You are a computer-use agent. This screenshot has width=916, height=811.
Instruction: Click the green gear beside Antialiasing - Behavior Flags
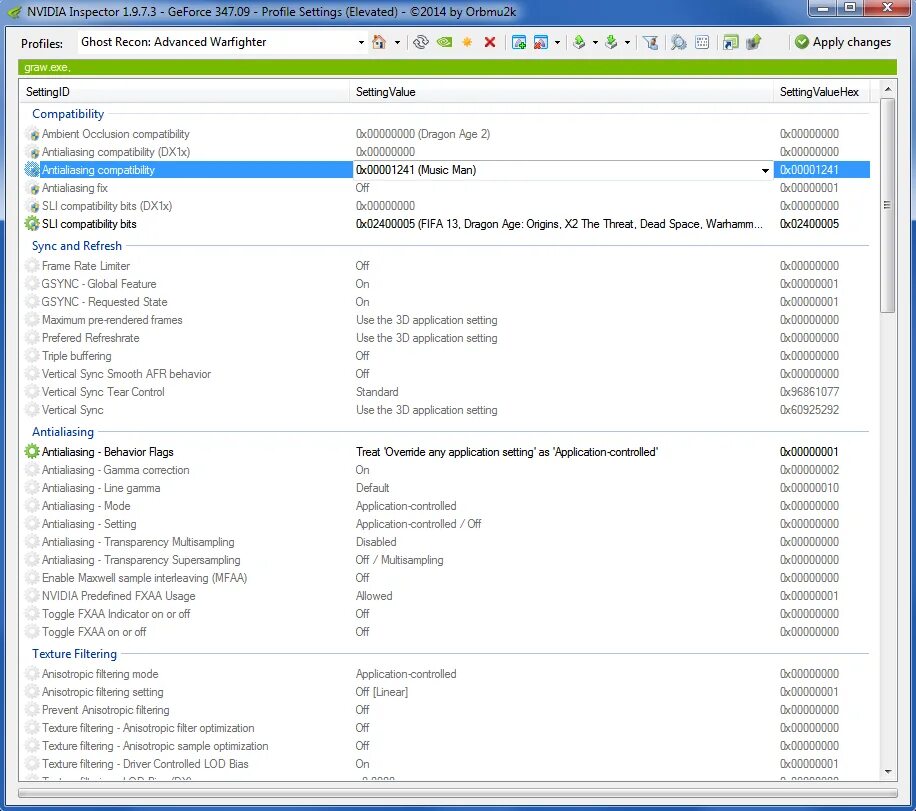click(32, 452)
